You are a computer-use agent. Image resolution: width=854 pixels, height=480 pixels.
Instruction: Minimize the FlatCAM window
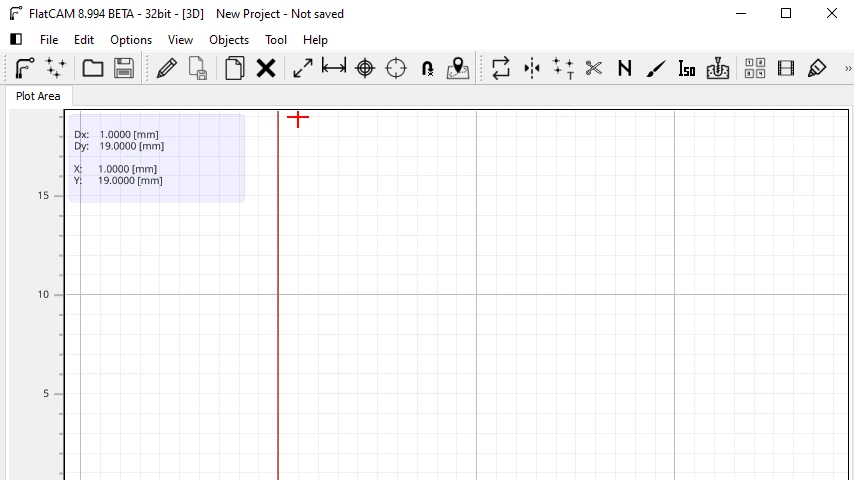pyautogui.click(x=741, y=13)
